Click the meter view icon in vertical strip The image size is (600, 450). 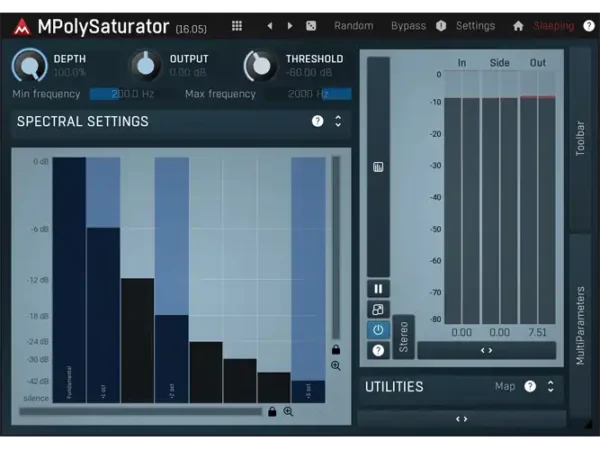378,167
